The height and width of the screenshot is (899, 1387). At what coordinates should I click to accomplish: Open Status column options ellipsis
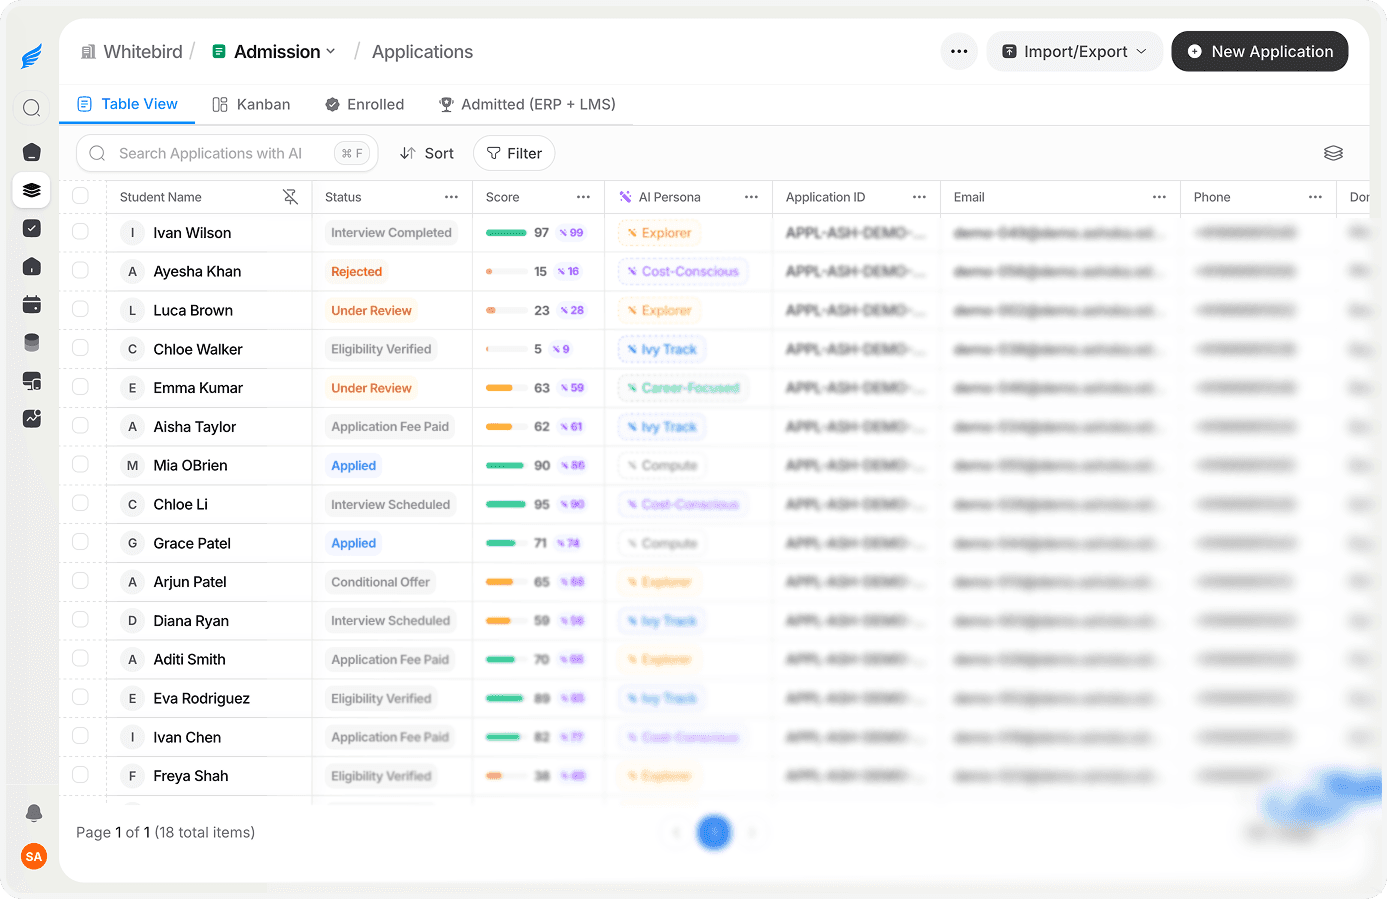[x=452, y=197]
